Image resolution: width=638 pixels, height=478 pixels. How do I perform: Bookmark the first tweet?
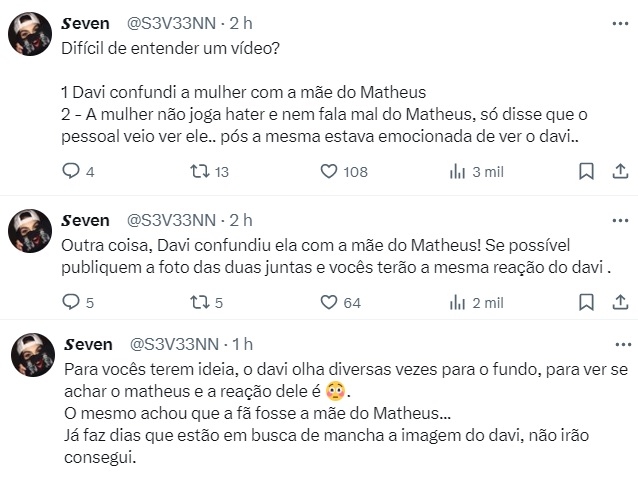click(587, 172)
